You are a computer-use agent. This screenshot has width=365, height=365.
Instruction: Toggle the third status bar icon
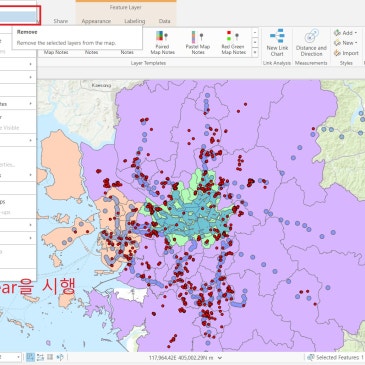click(x=50, y=357)
